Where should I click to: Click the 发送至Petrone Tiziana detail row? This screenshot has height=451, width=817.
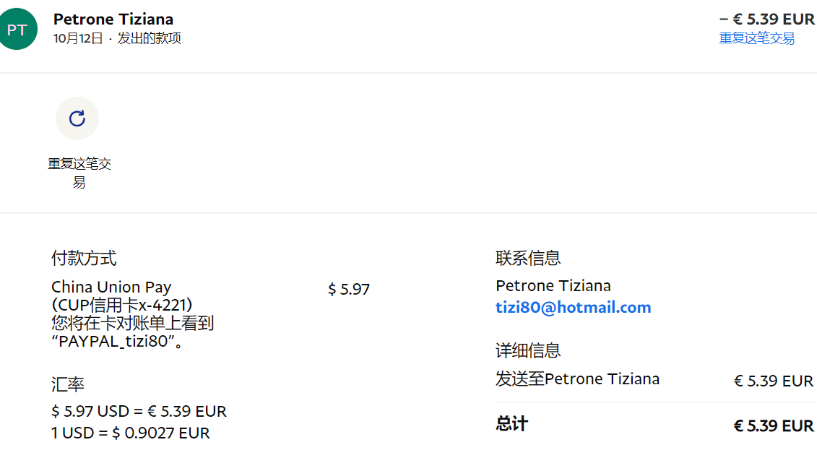[x=577, y=379]
